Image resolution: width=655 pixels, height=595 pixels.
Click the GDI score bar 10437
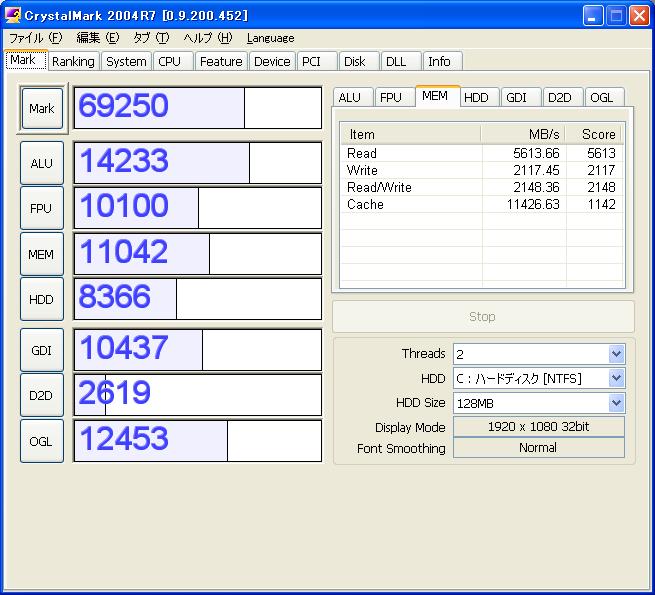coord(198,350)
